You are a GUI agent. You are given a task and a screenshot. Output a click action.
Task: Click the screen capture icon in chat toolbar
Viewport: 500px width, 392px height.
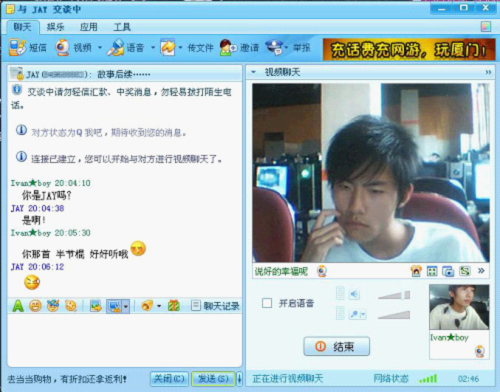tap(114, 306)
